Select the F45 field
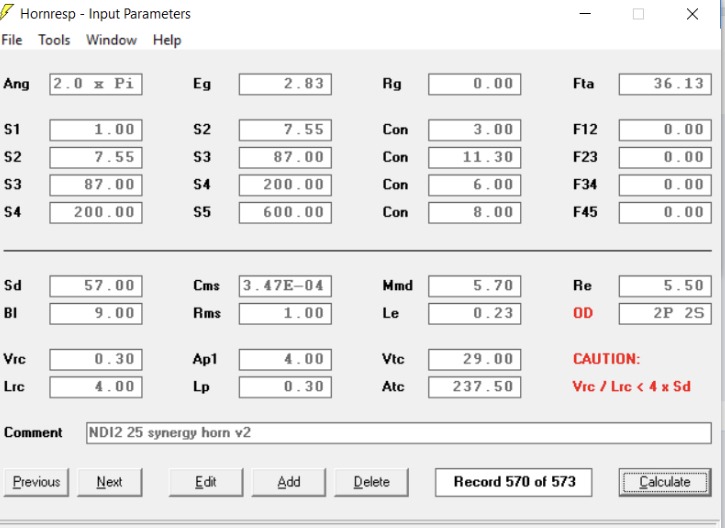This screenshot has height=528, width=725. coord(665,213)
